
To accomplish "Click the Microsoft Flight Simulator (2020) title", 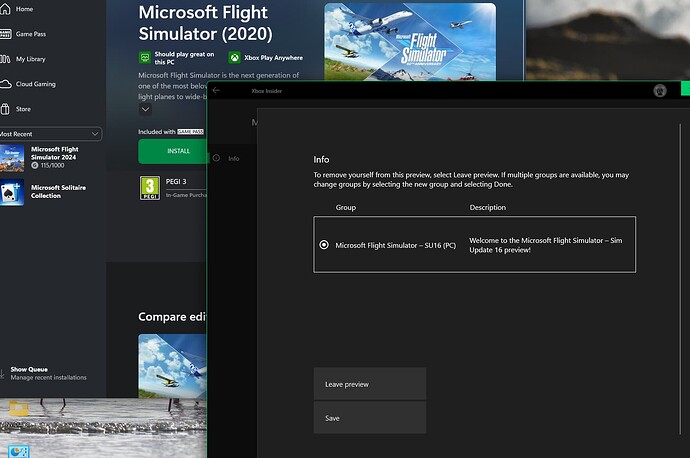I will coord(206,23).
